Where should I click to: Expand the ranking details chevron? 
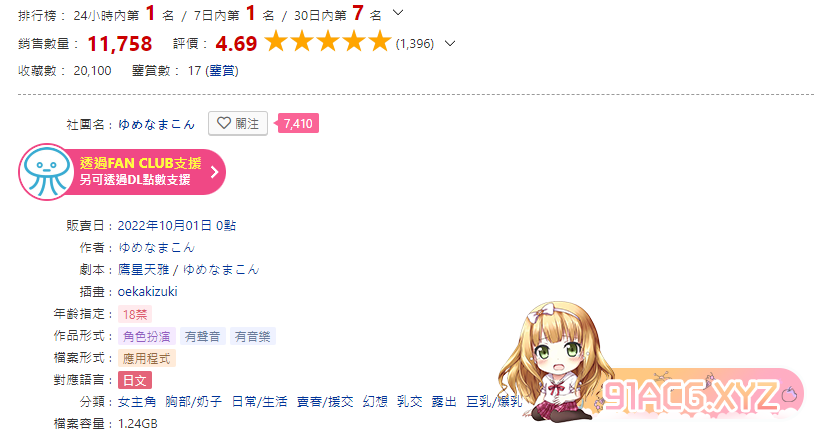tap(398, 13)
